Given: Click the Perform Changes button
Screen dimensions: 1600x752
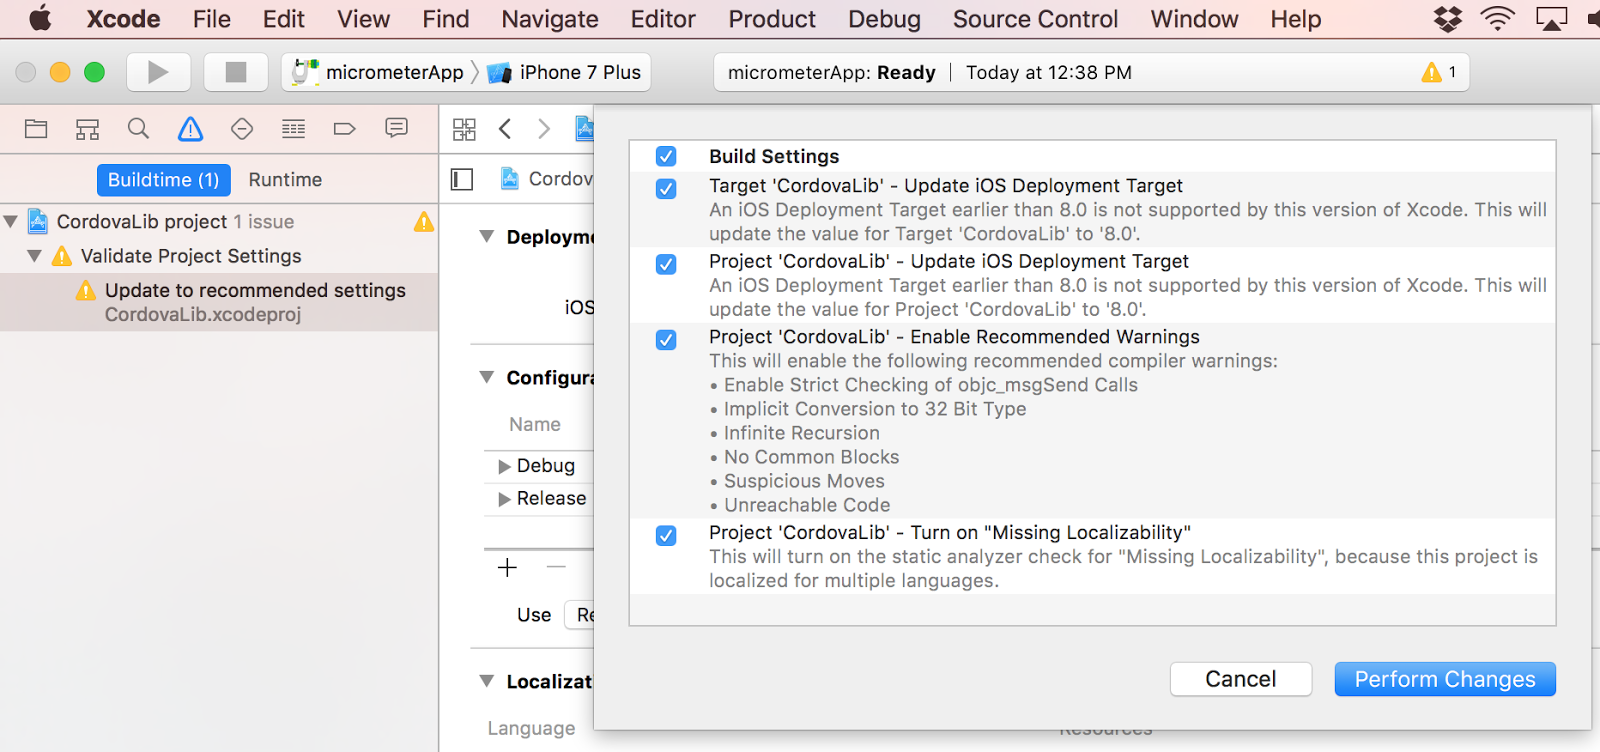Looking at the screenshot, I should (x=1444, y=679).
